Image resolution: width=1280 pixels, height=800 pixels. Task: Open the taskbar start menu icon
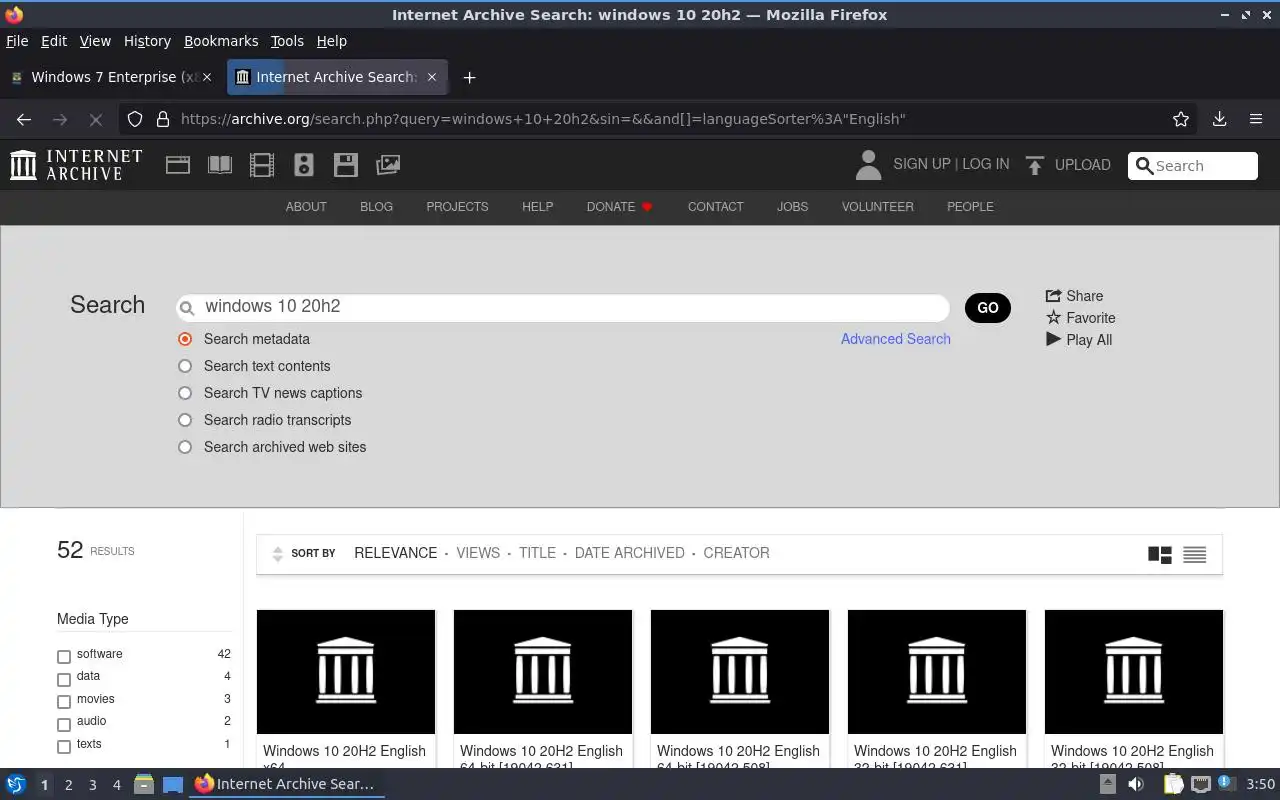(16, 784)
